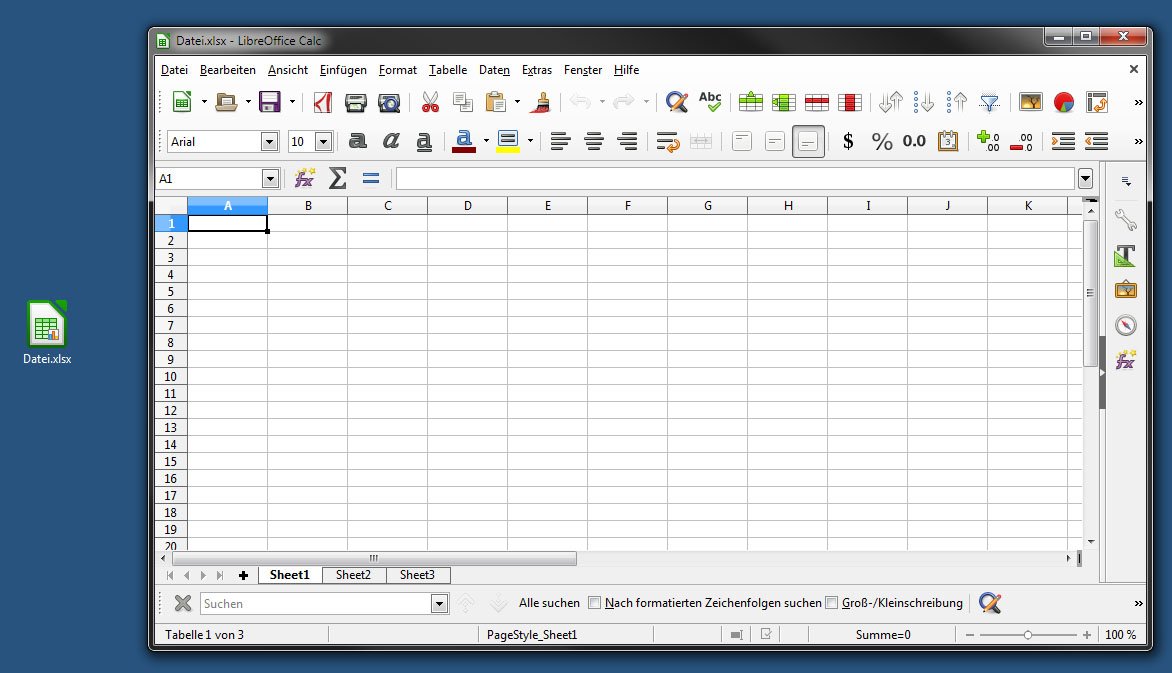The image size is (1172, 673).
Task: Expand the font size dropdown
Action: pyautogui.click(x=323, y=142)
